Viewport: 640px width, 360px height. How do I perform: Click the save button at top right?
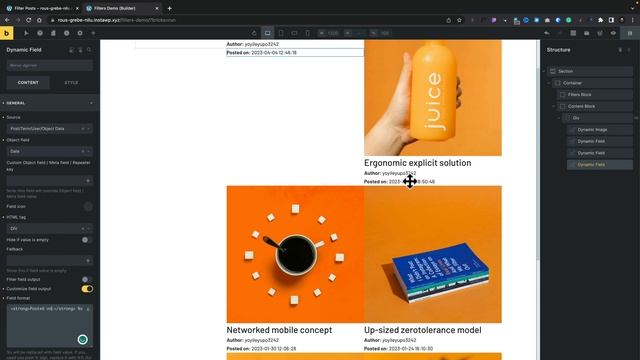click(630, 33)
